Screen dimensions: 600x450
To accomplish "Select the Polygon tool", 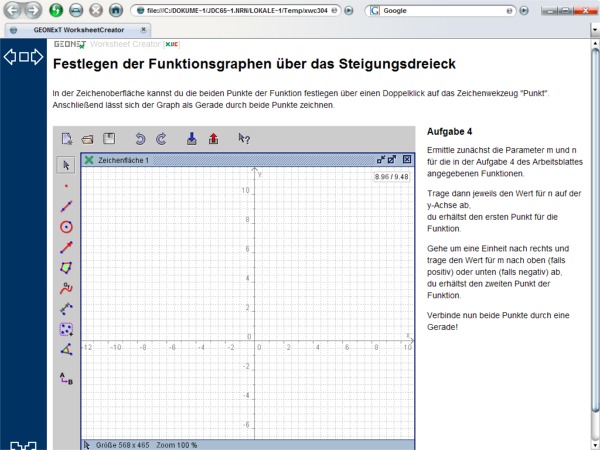I will point(66,267).
